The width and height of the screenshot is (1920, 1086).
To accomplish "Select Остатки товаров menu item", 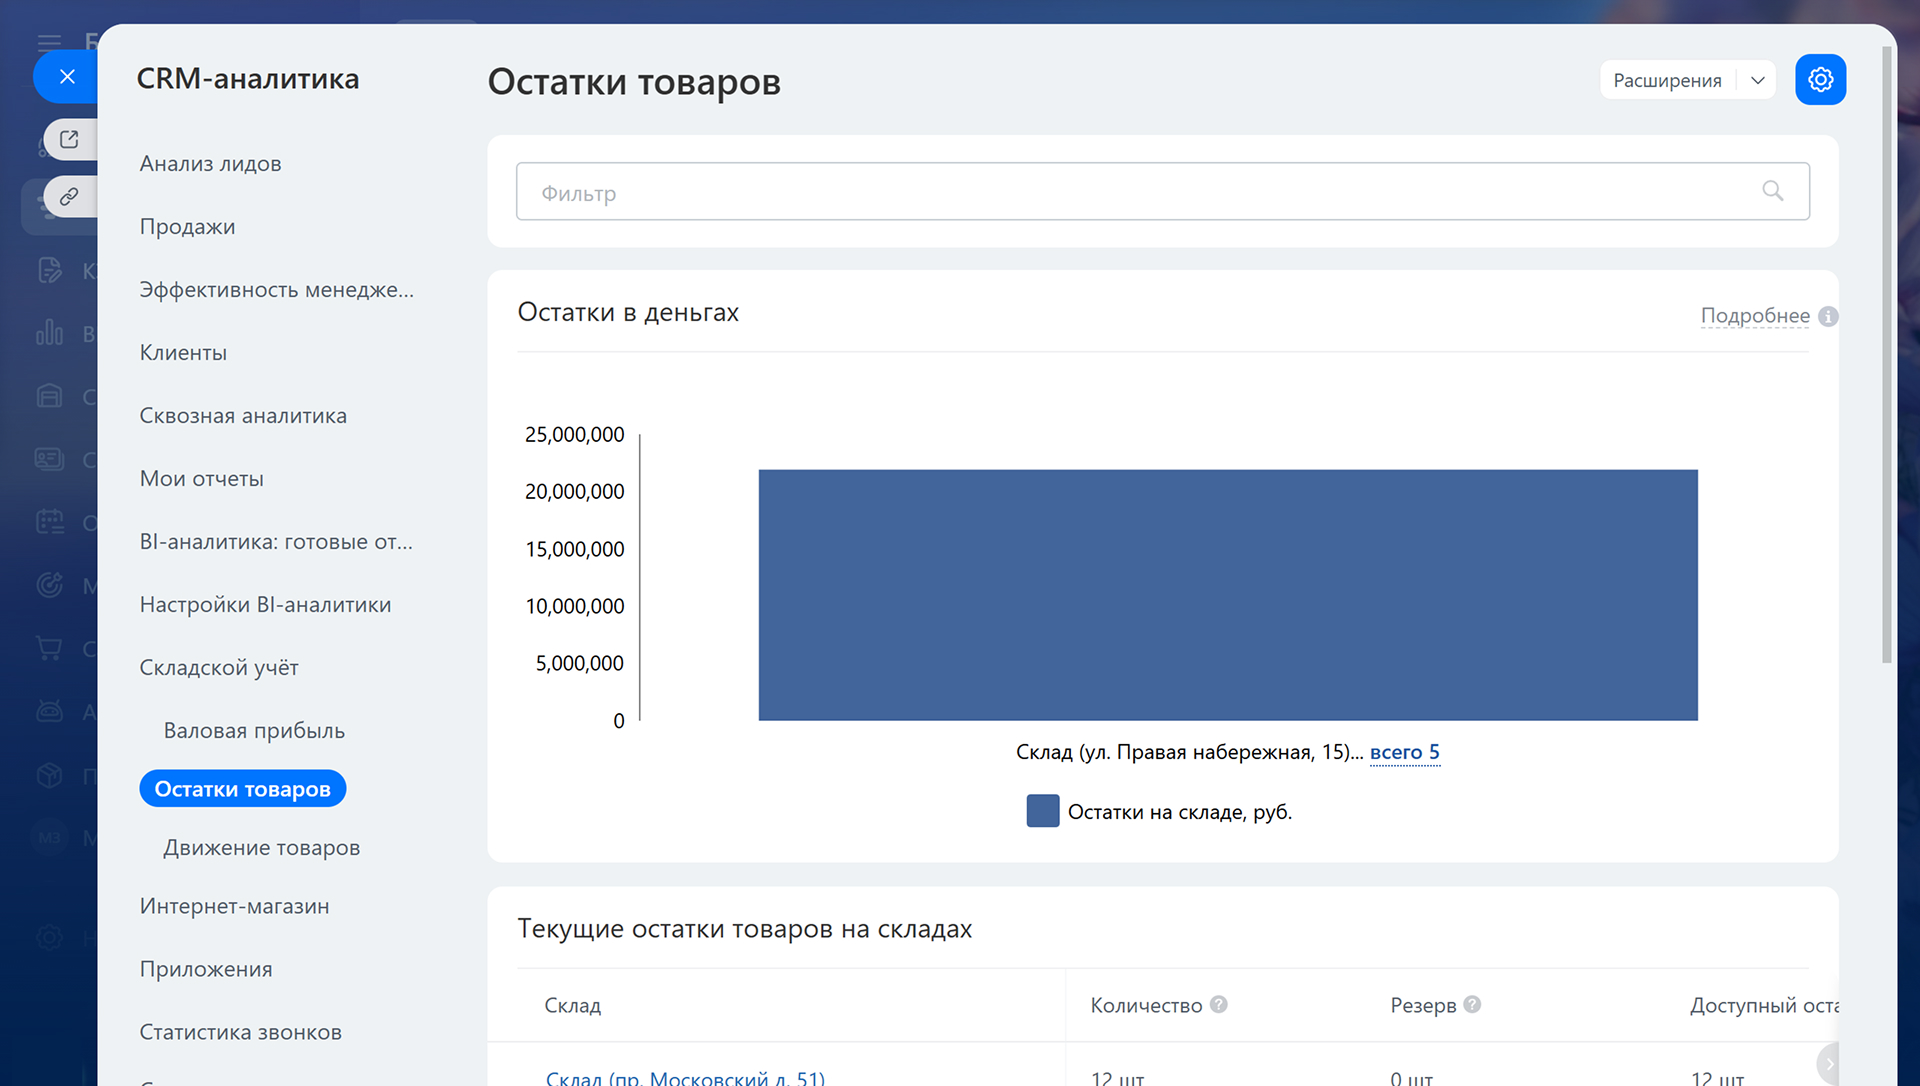I will pyautogui.click(x=242, y=788).
